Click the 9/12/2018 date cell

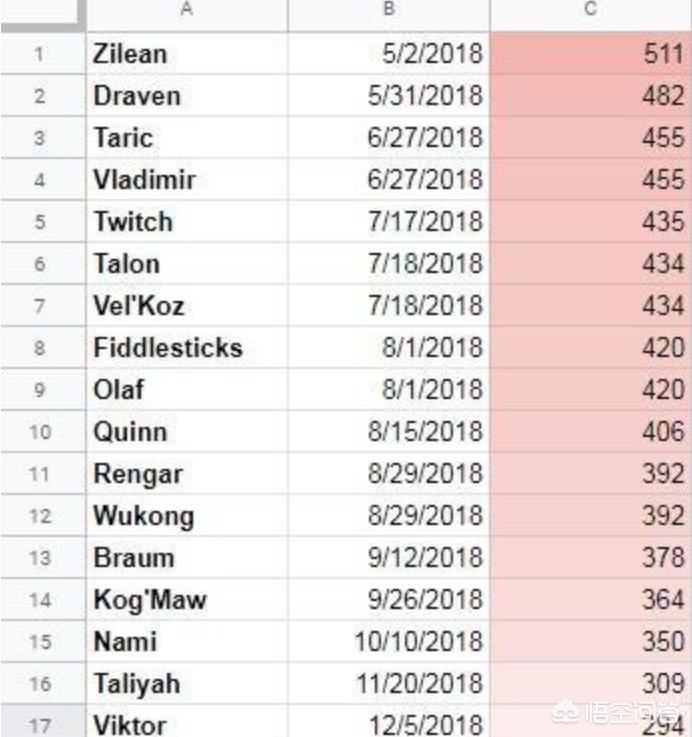(x=389, y=558)
